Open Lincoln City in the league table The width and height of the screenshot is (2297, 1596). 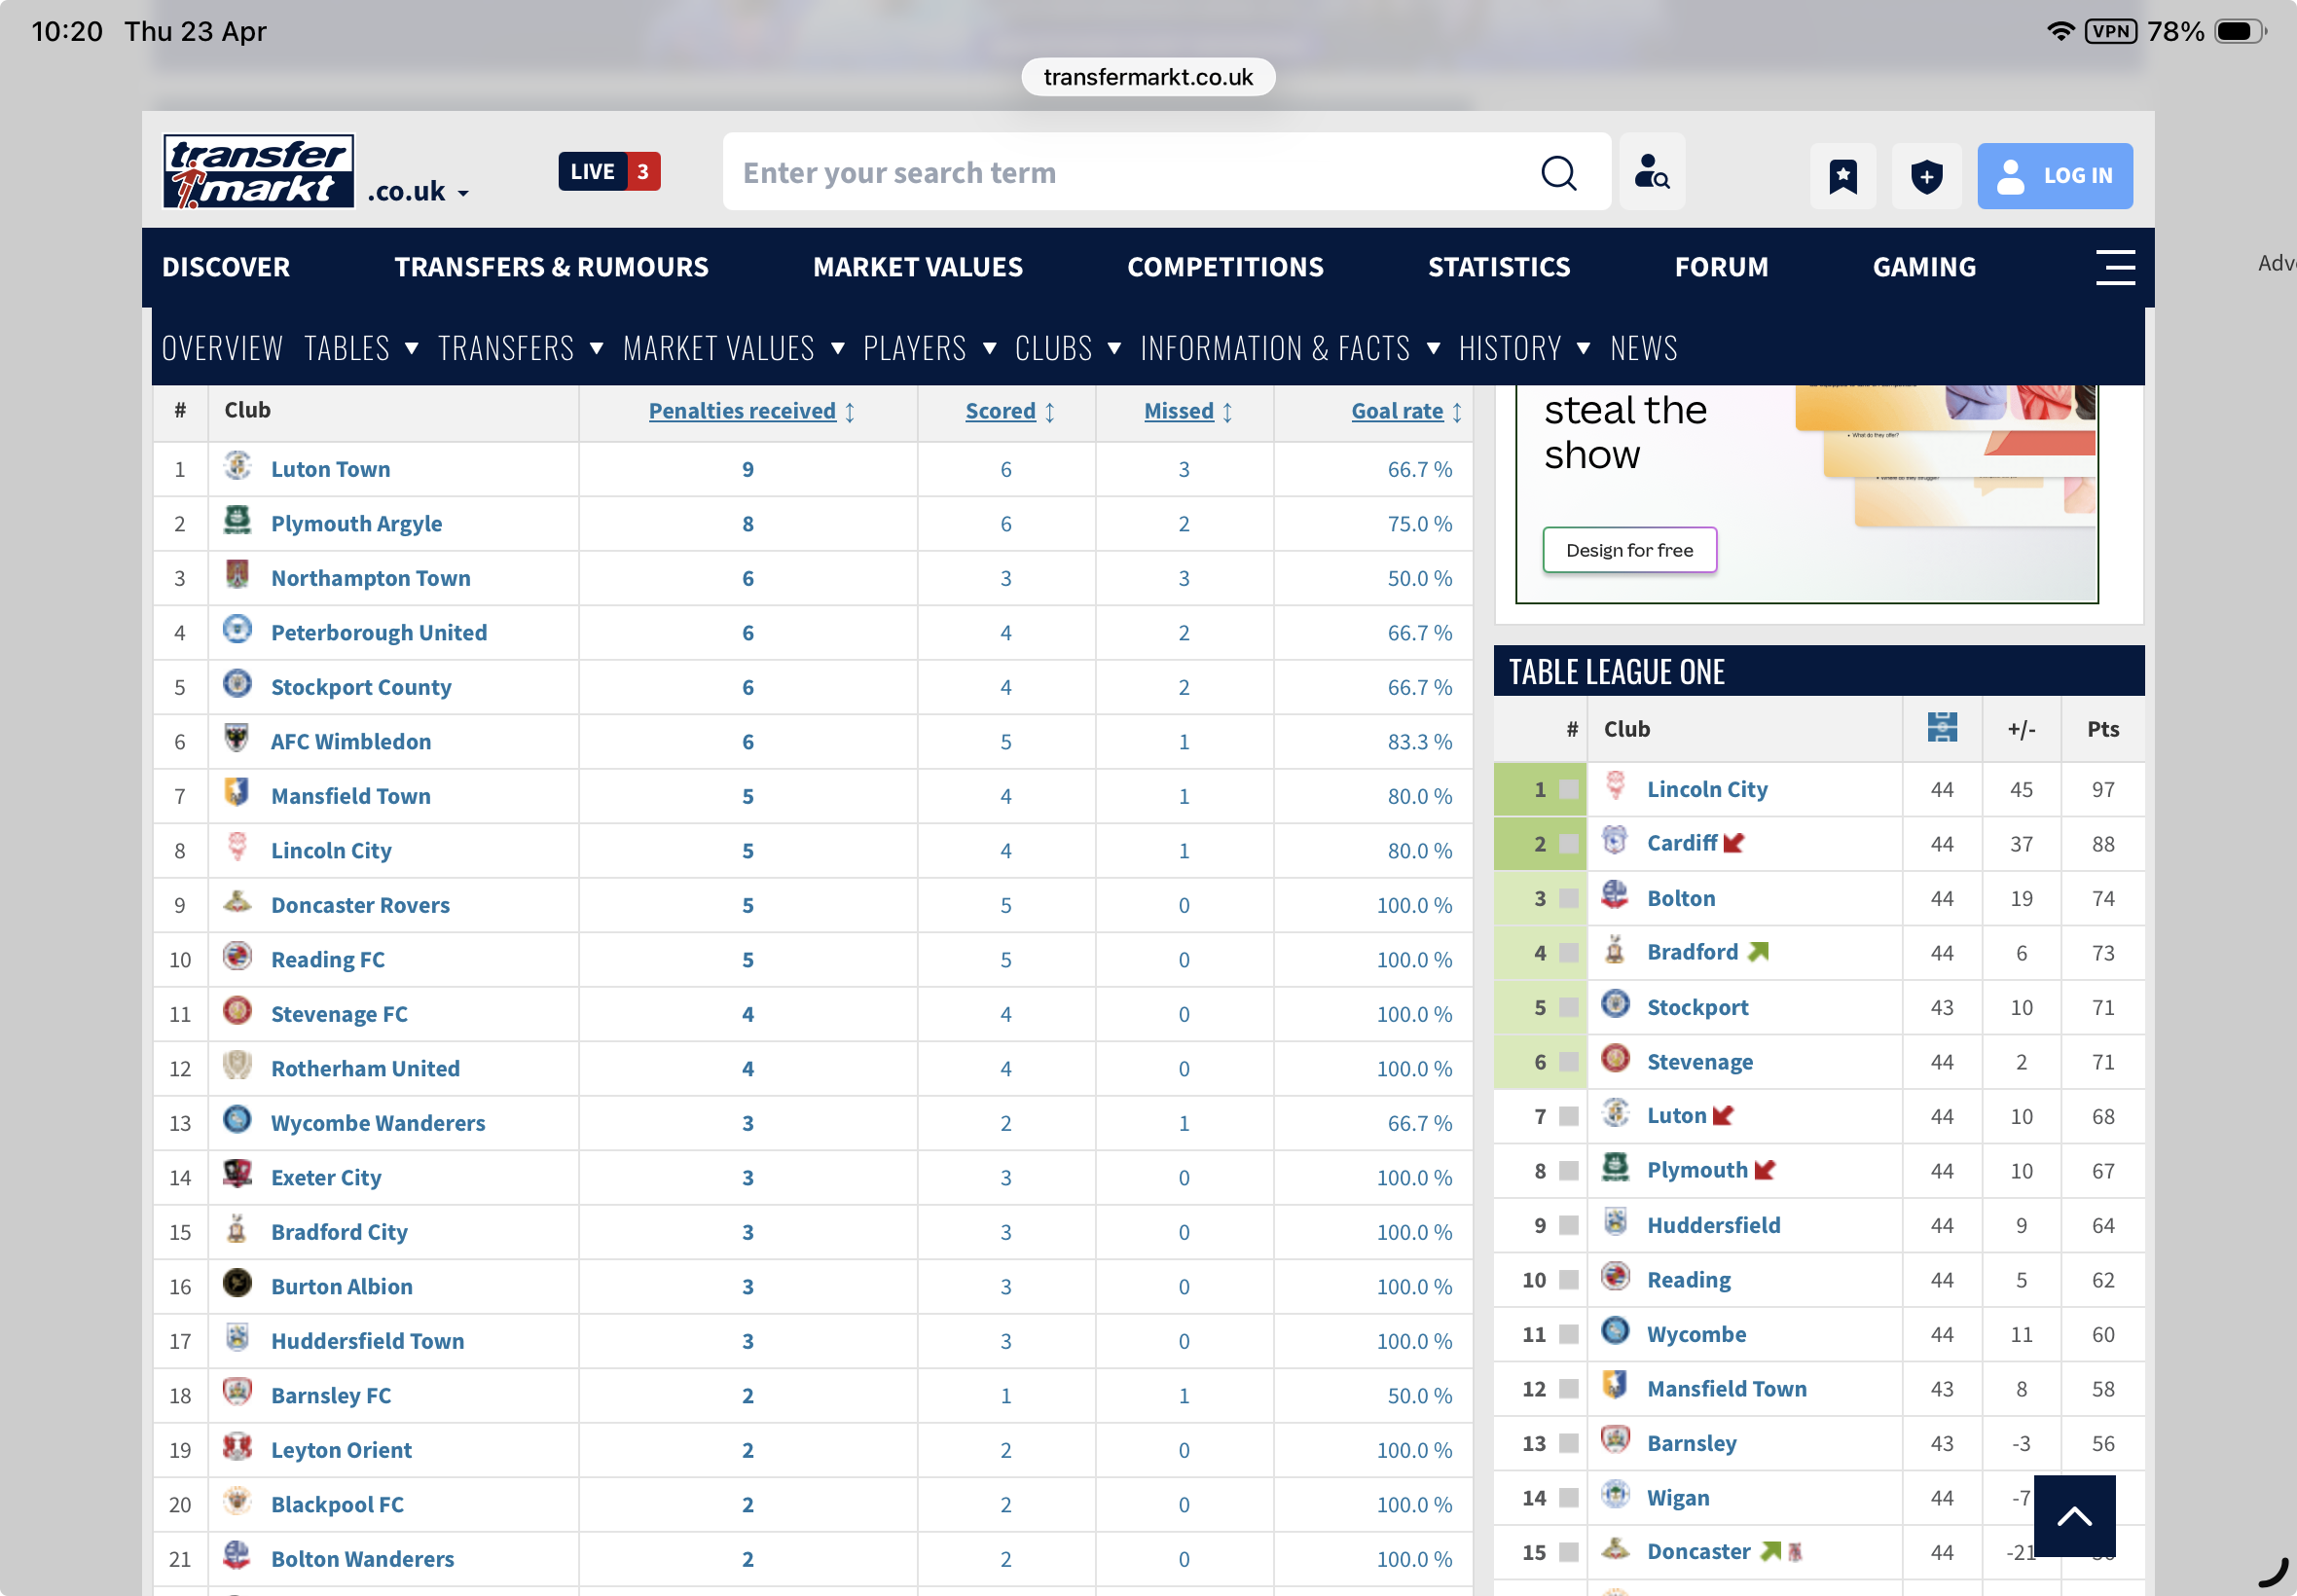[1707, 789]
